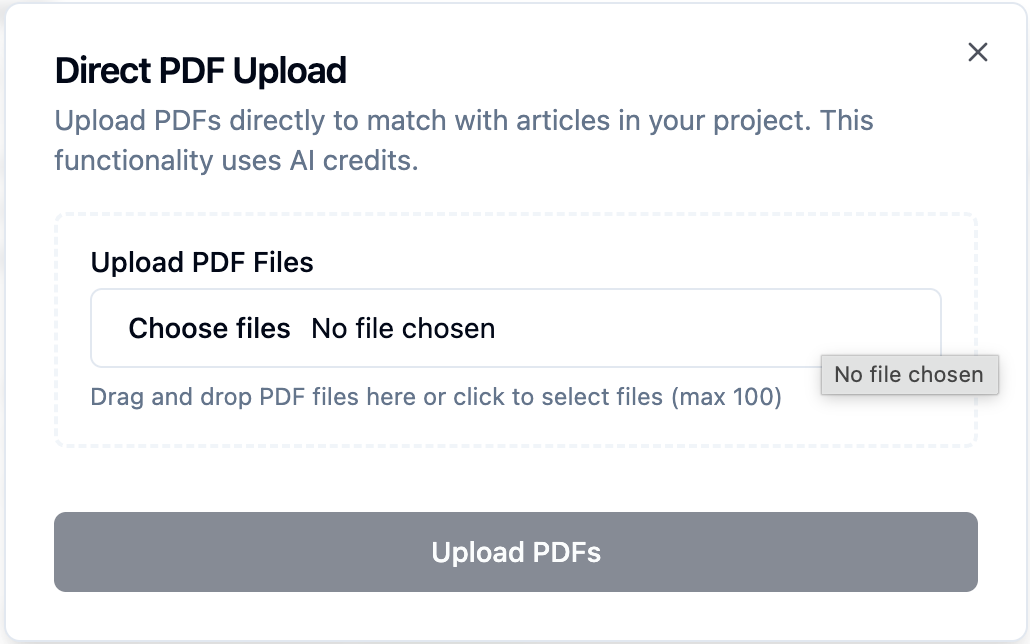
Task: Click the 'This functionality uses AI credits' sentence
Action: (x=236, y=160)
